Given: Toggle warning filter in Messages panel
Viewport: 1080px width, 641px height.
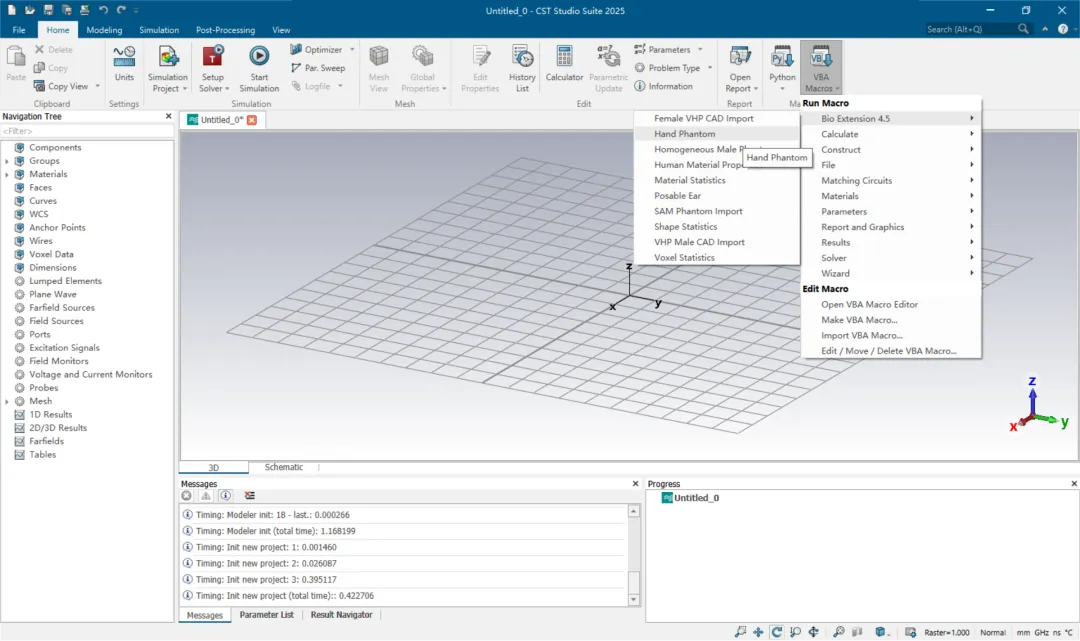Looking at the screenshot, I should tap(206, 496).
